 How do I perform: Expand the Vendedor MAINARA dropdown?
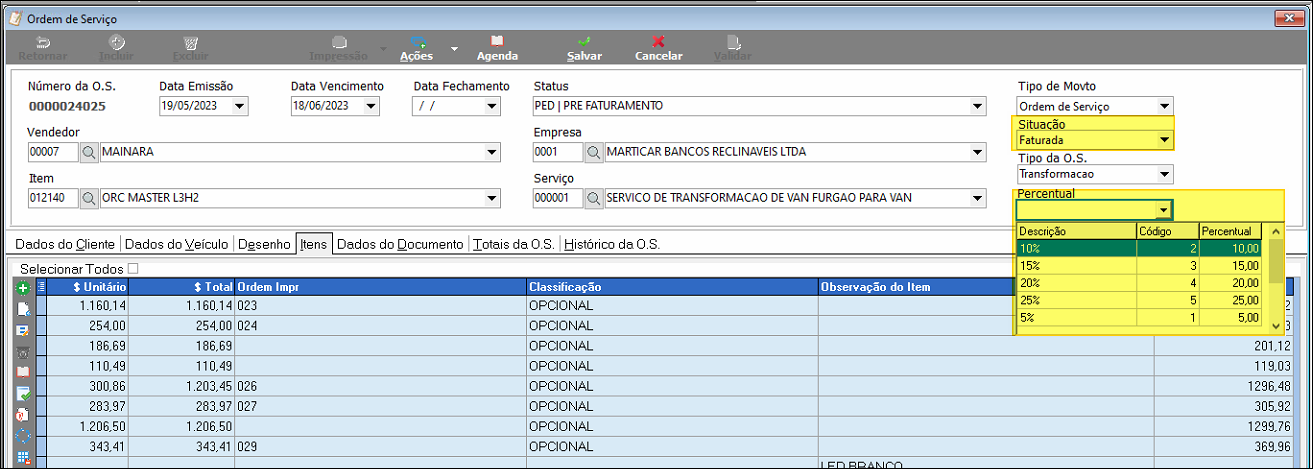pyautogui.click(x=491, y=152)
